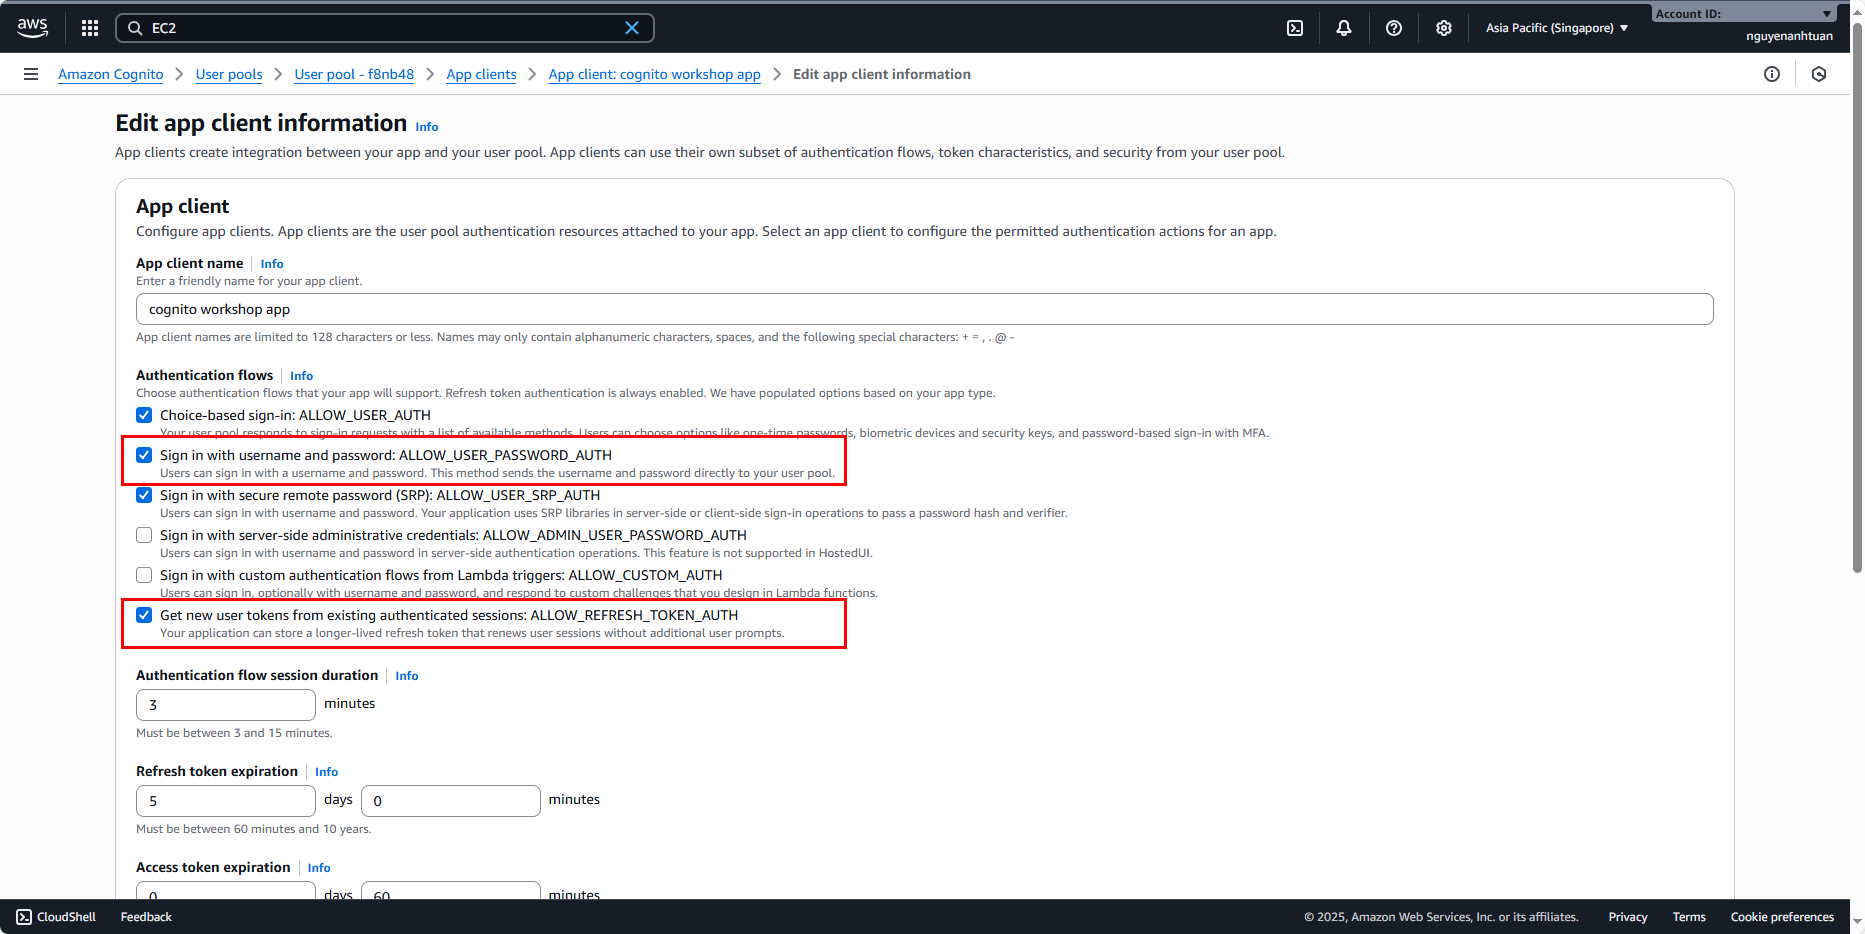Enable the ALLOW_ADMIN_USER_PASSWORD_AUTH checkbox

pyautogui.click(x=144, y=535)
